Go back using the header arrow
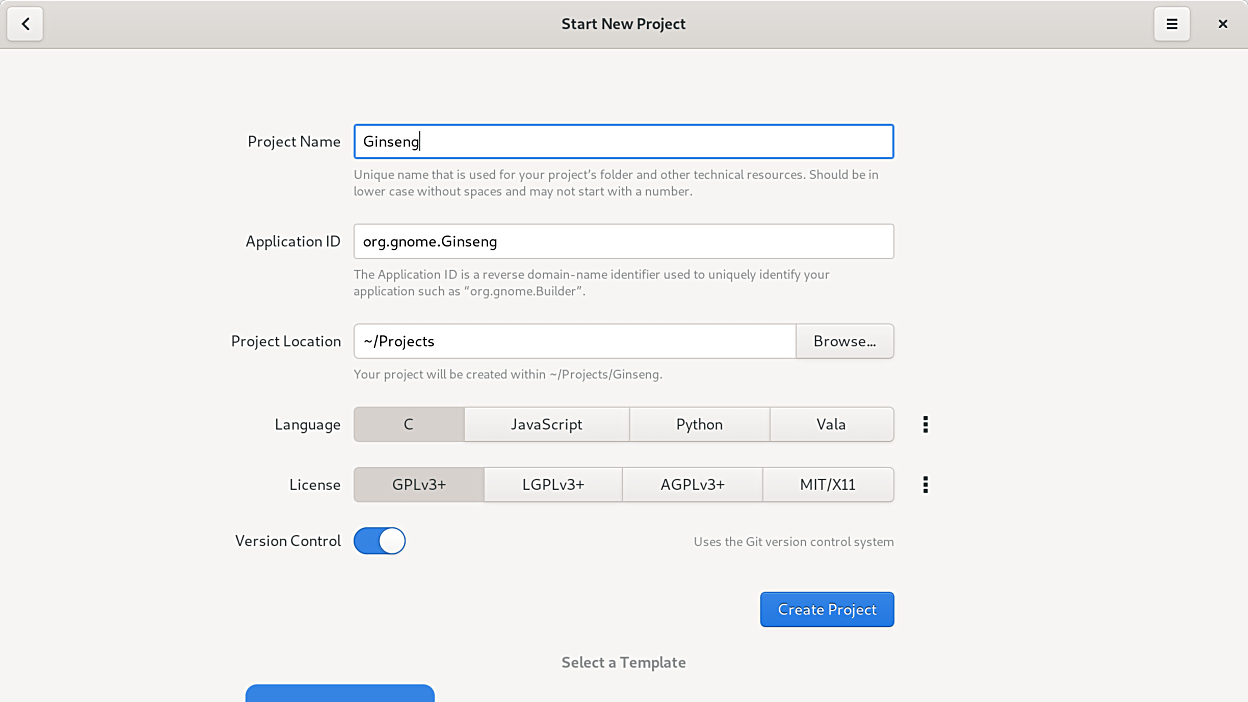 (x=25, y=24)
